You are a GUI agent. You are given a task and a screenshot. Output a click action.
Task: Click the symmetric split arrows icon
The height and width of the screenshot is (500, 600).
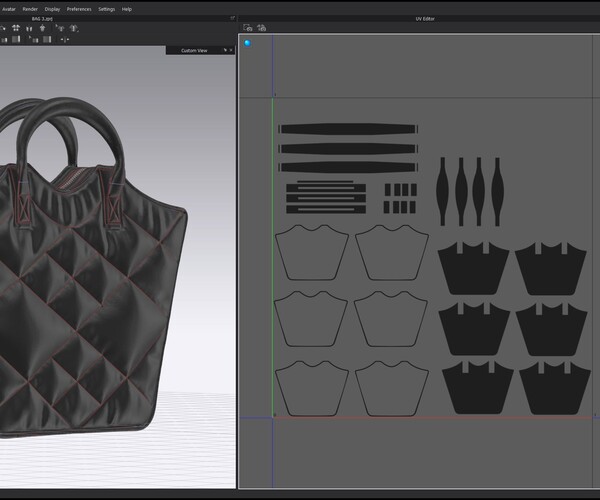[65, 39]
